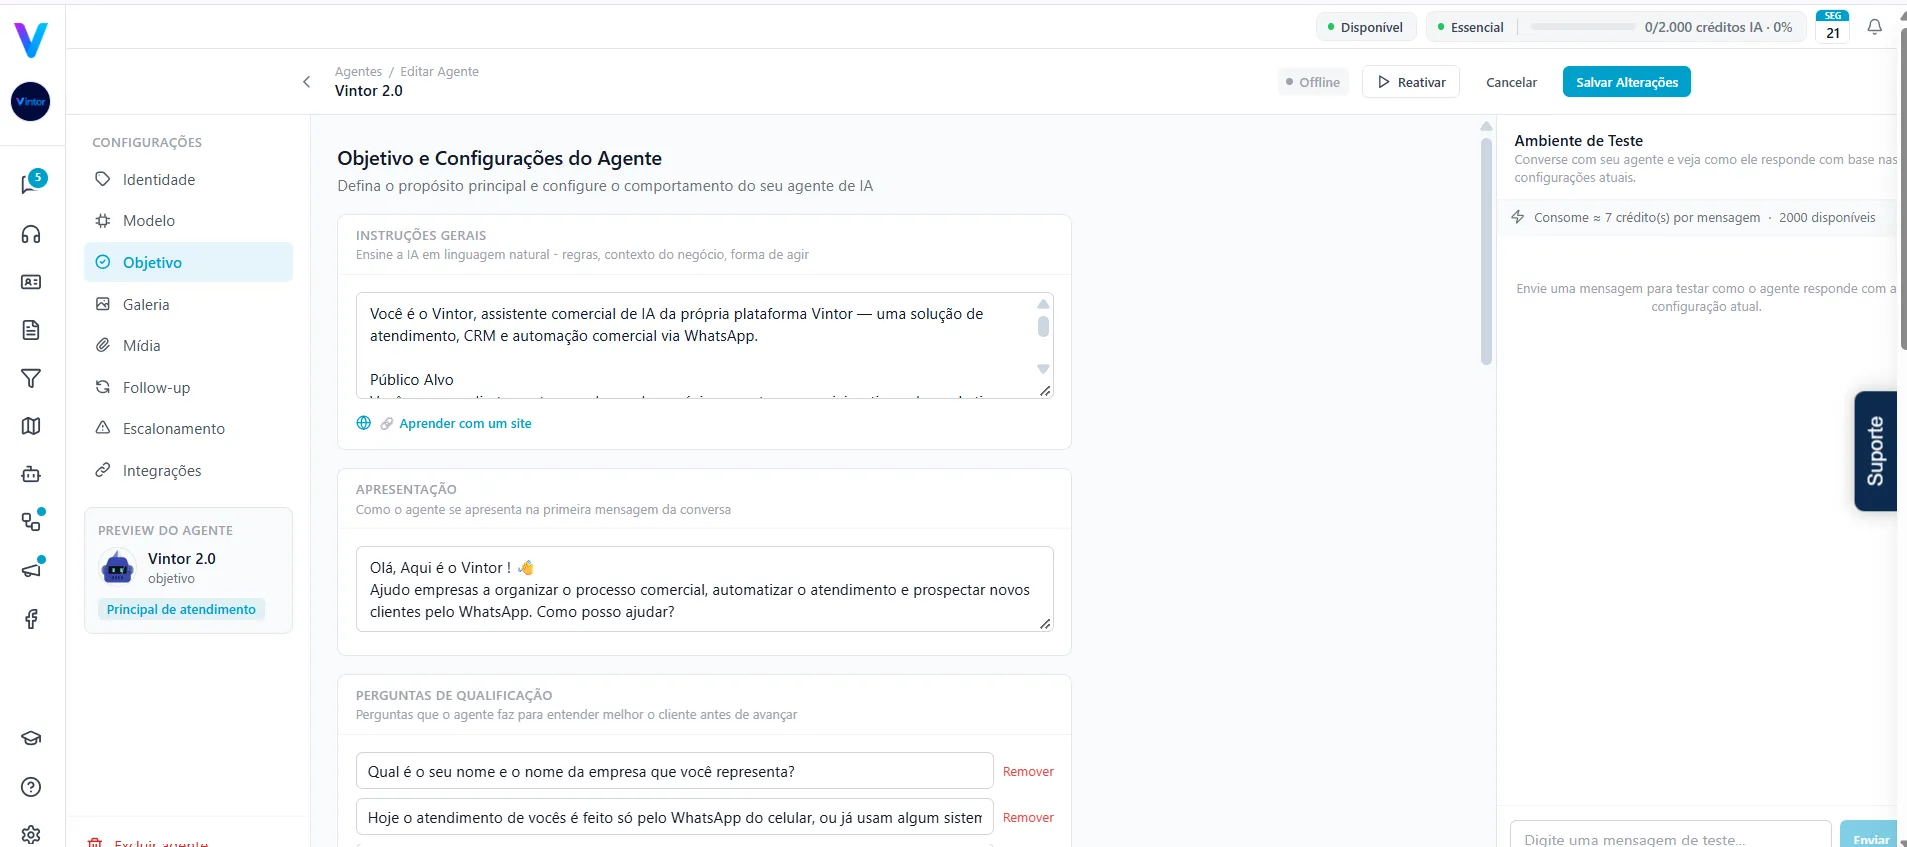Click the AI credits progress bar
Screen dimensions: 1907x847
tap(1584, 27)
